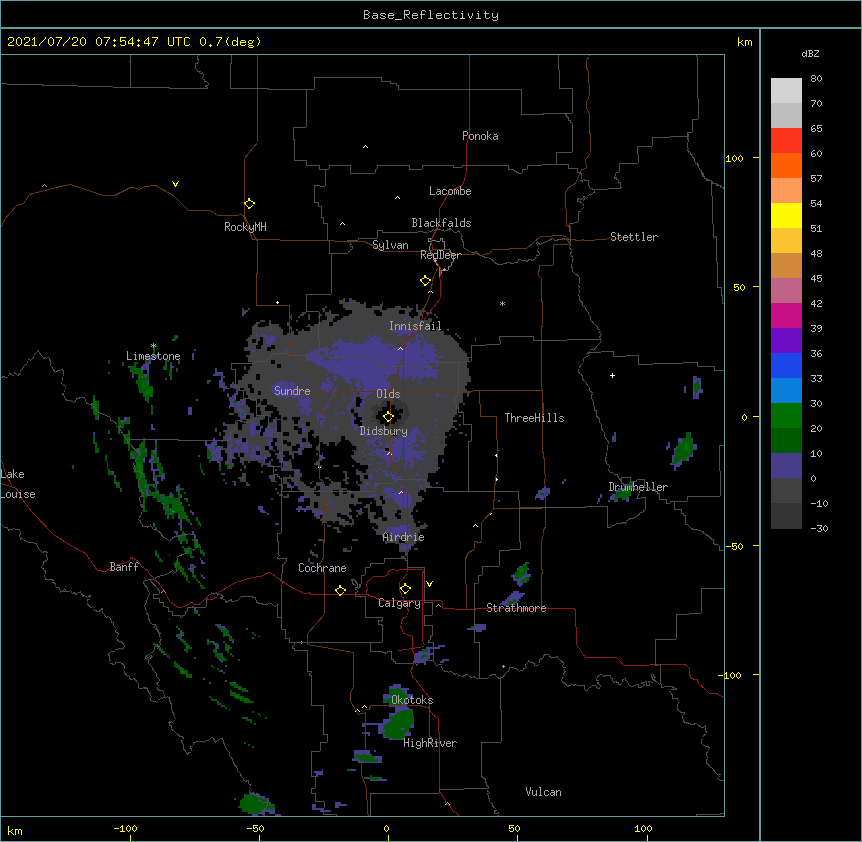Pick the yellow 51-54 dBZ legend swatch
Image resolution: width=862 pixels, height=842 pixels.
click(x=786, y=215)
